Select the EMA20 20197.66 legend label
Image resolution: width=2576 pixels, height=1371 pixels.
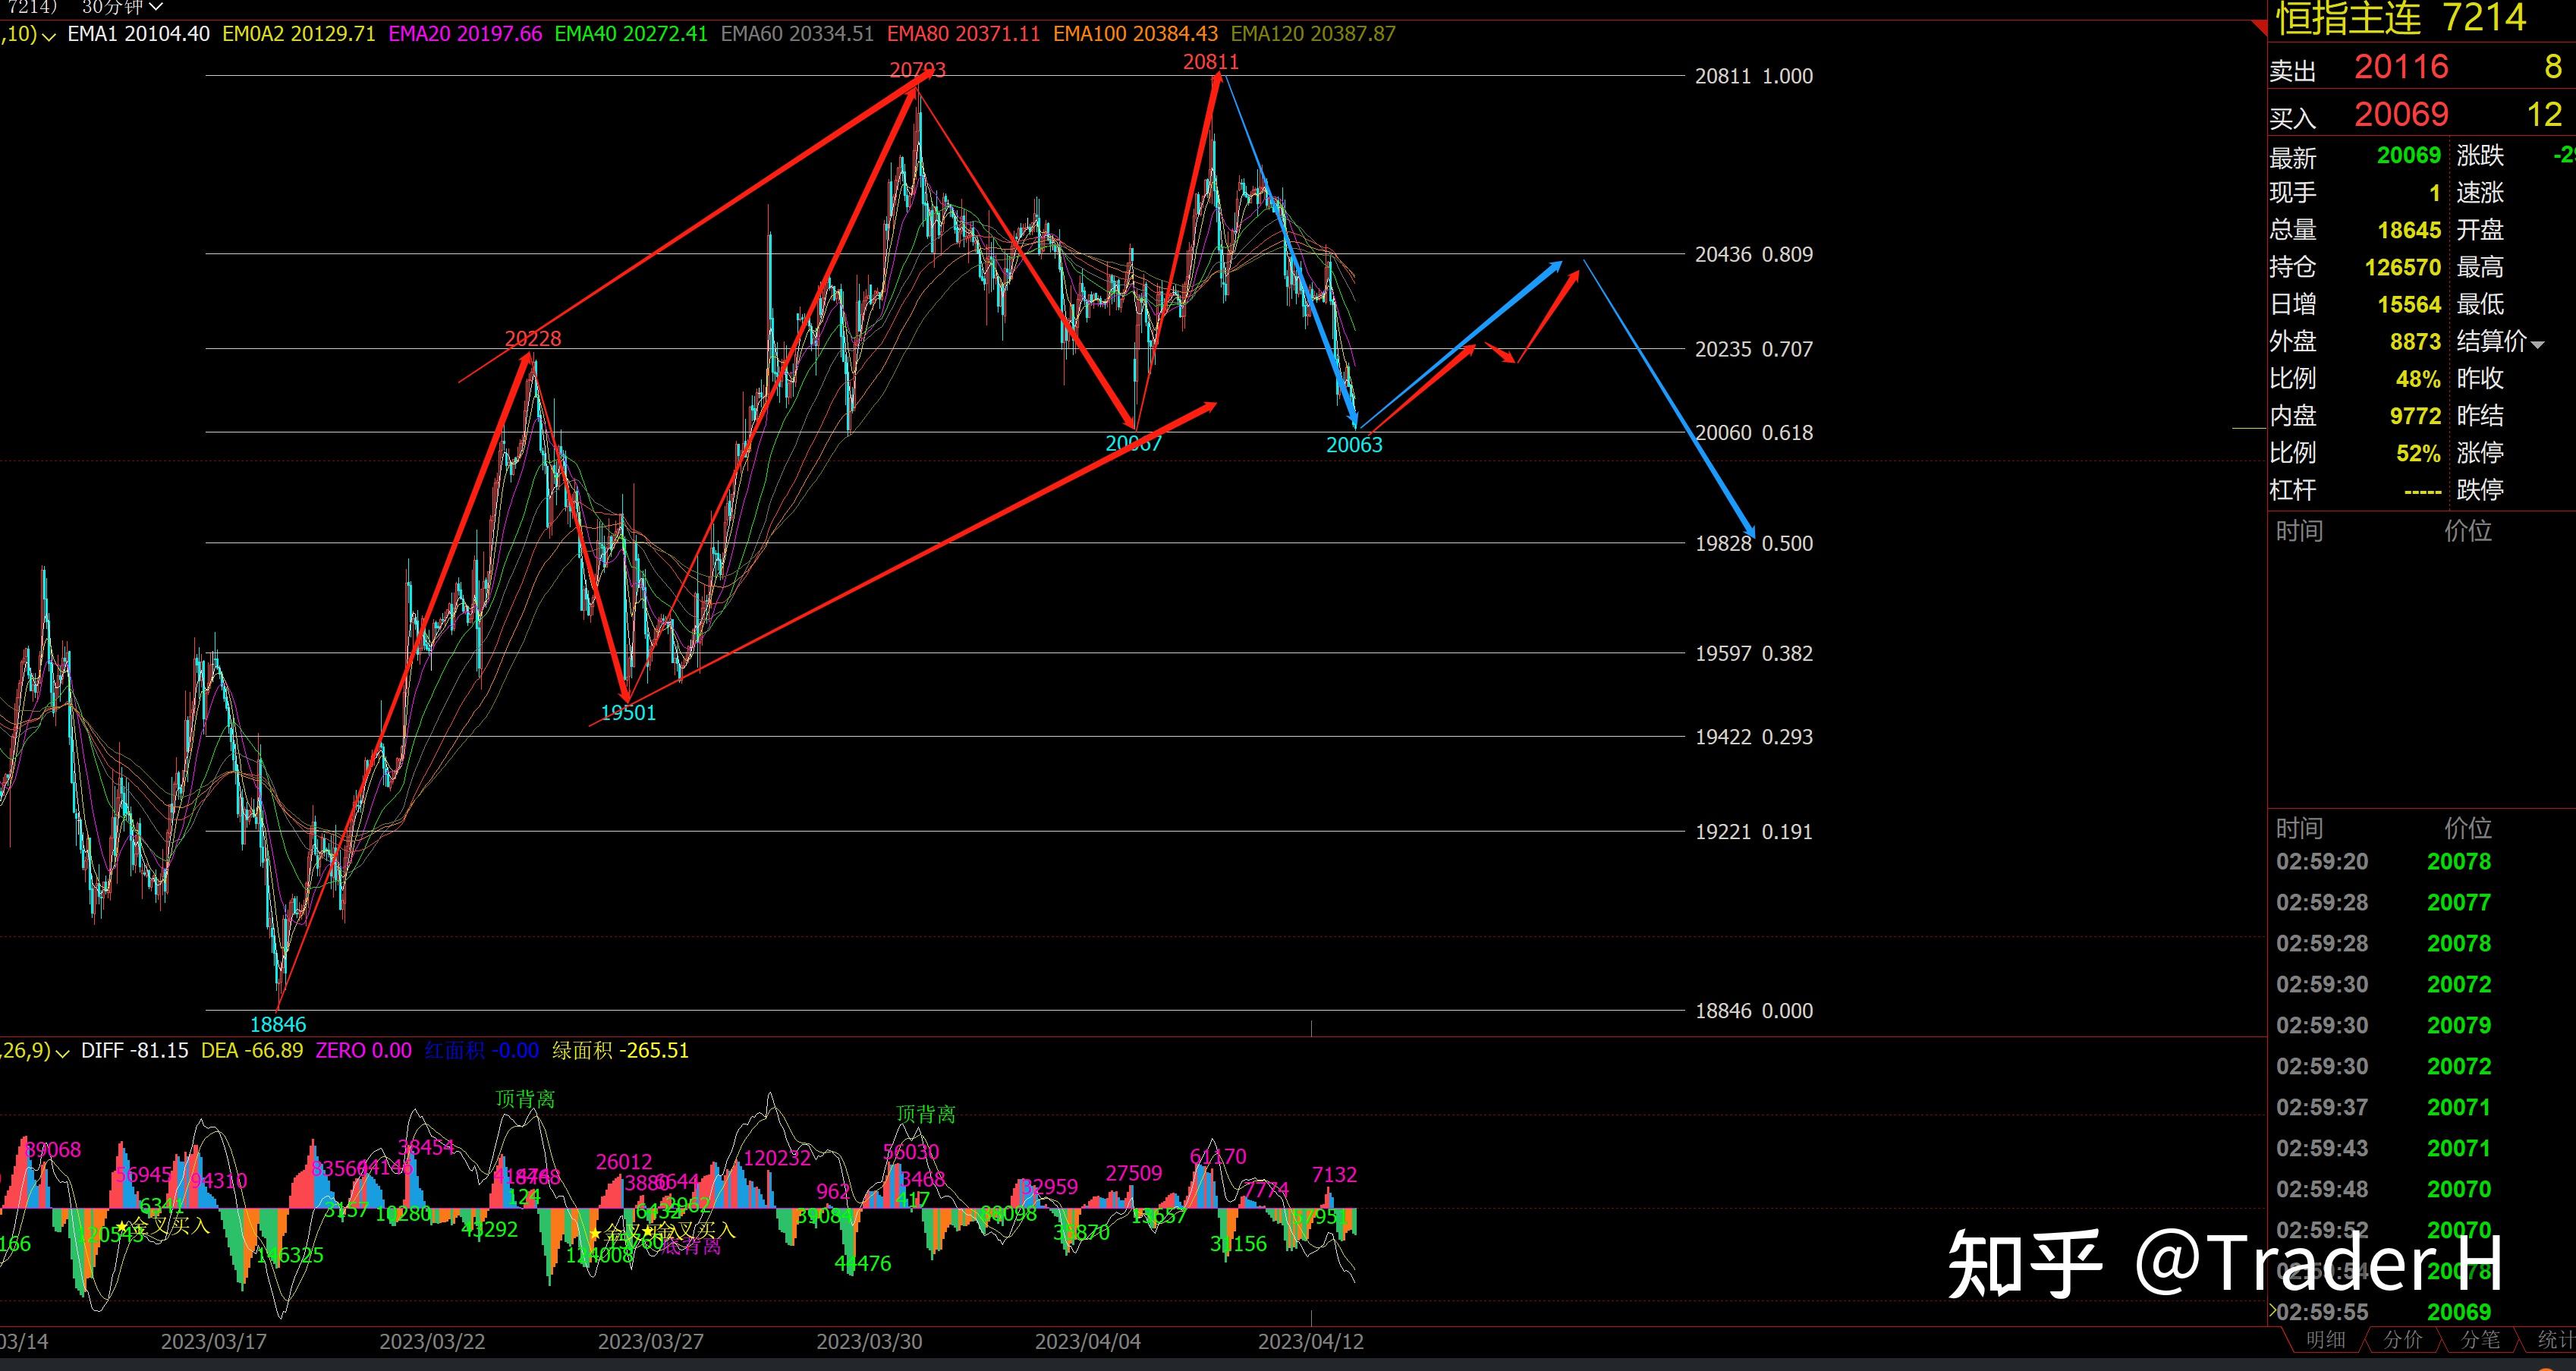(x=465, y=34)
